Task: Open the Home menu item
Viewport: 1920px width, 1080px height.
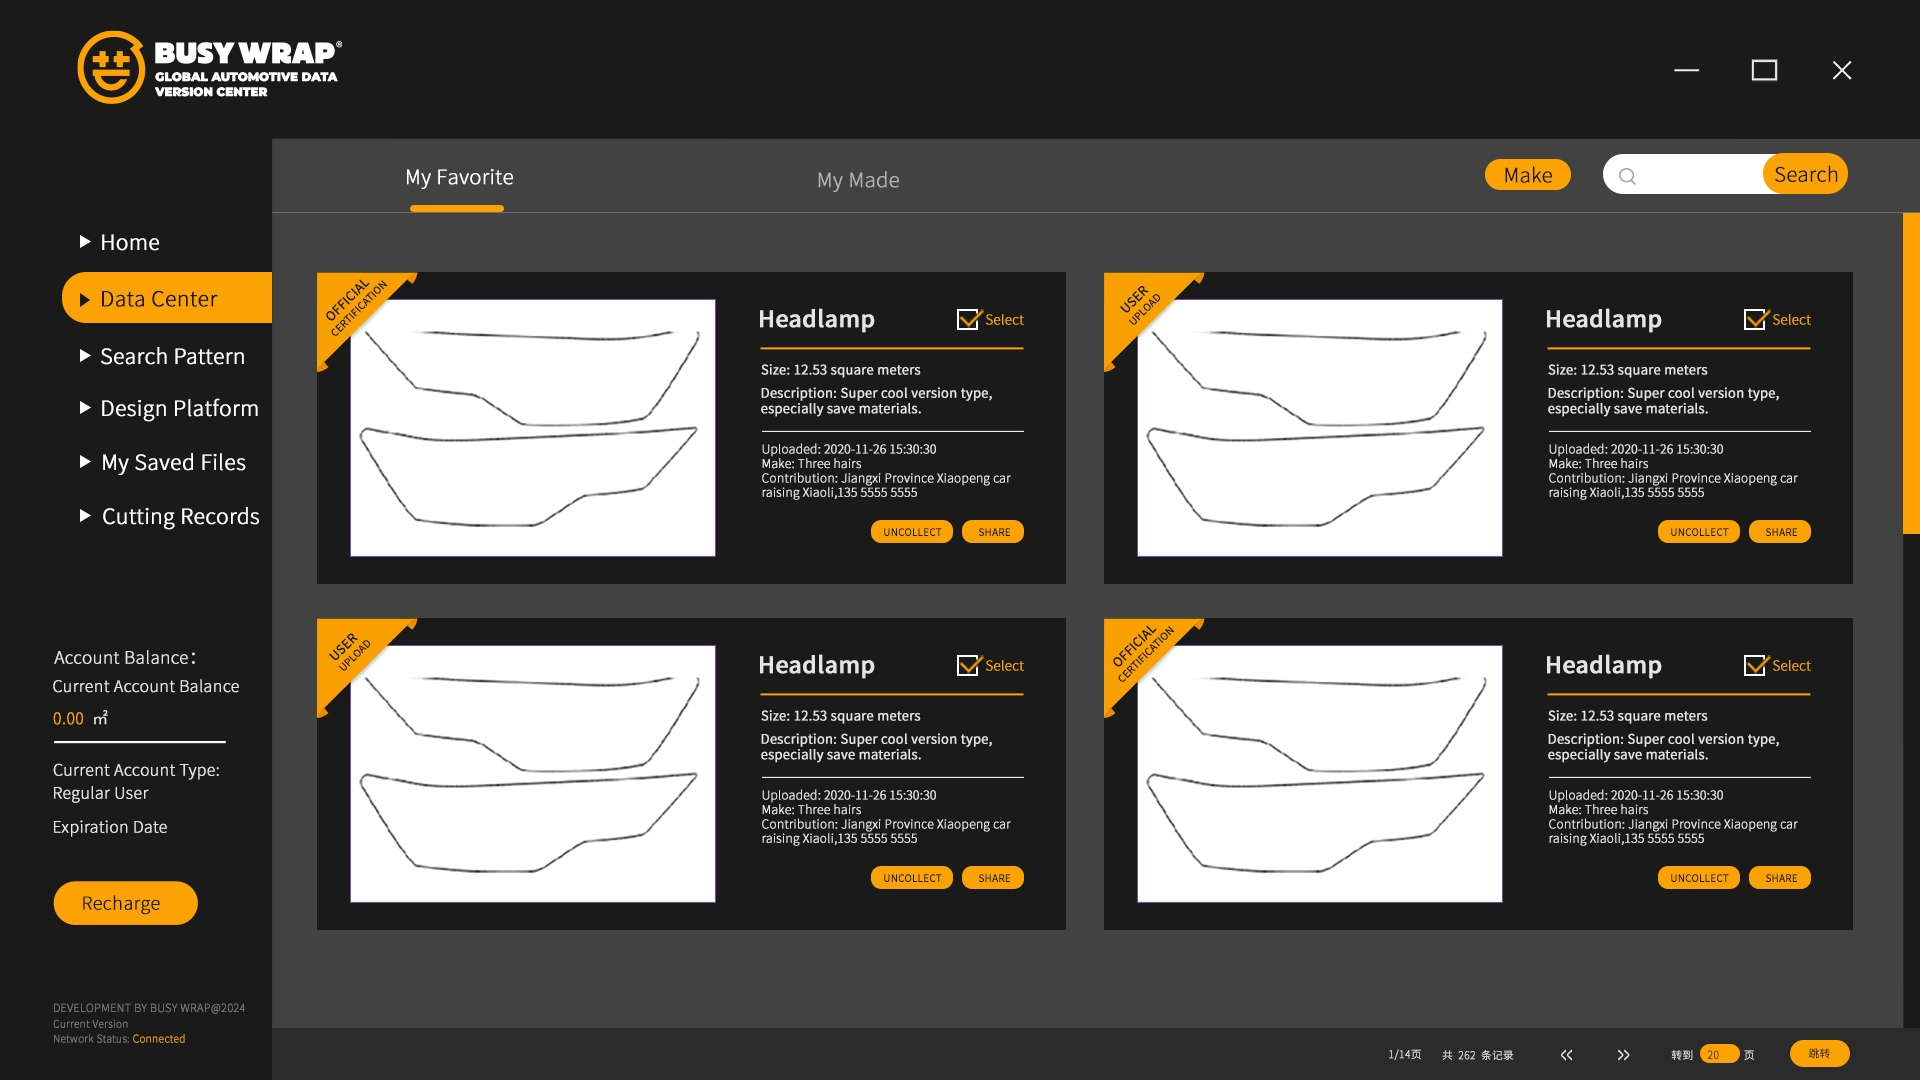Action: coord(130,242)
